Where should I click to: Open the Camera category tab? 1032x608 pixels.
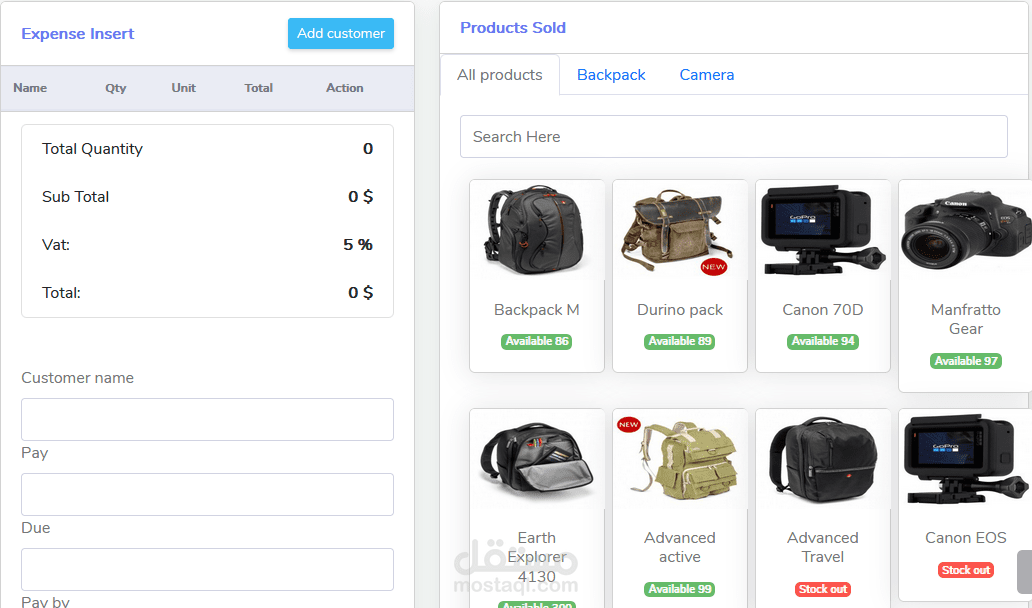(x=706, y=75)
